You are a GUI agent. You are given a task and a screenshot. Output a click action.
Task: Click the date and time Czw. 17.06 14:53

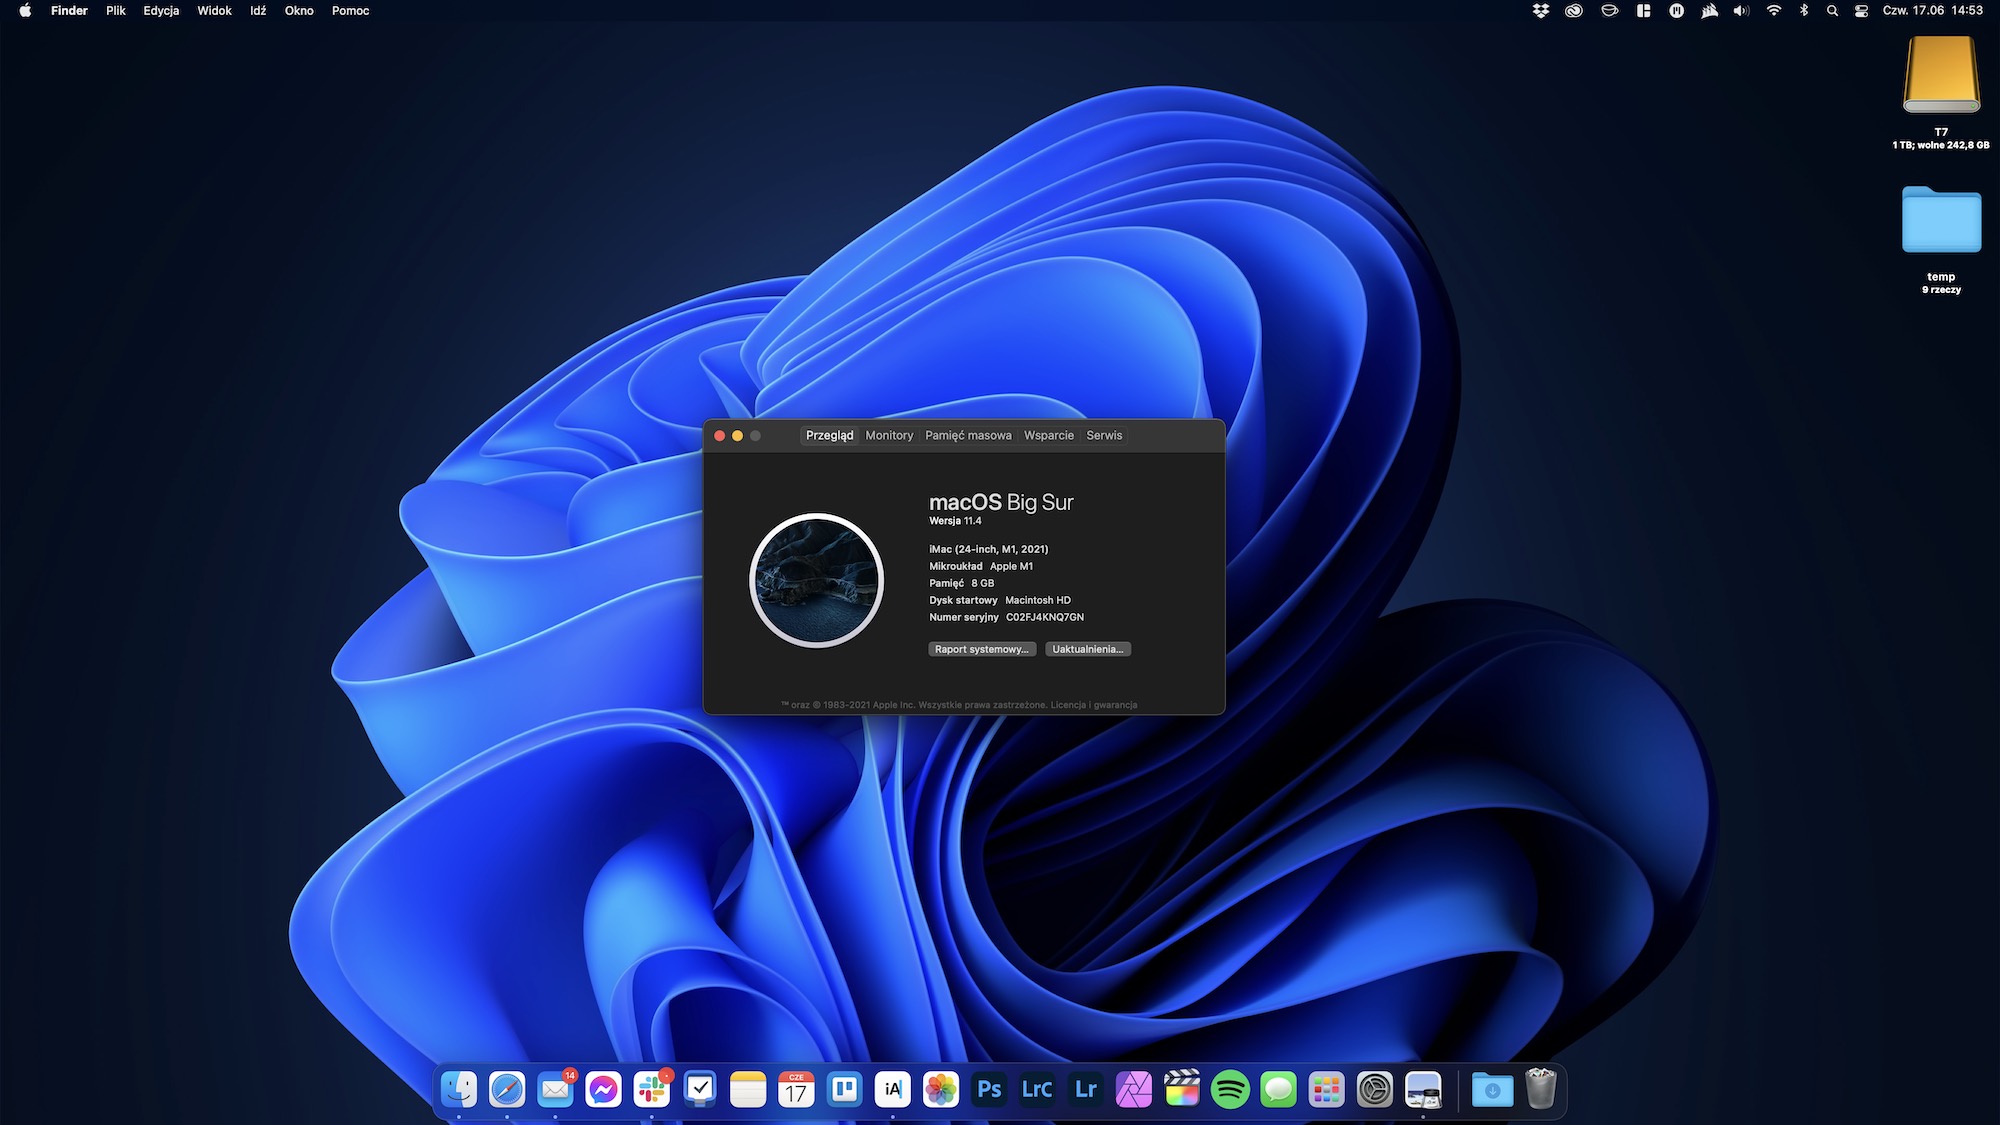tap(1932, 11)
